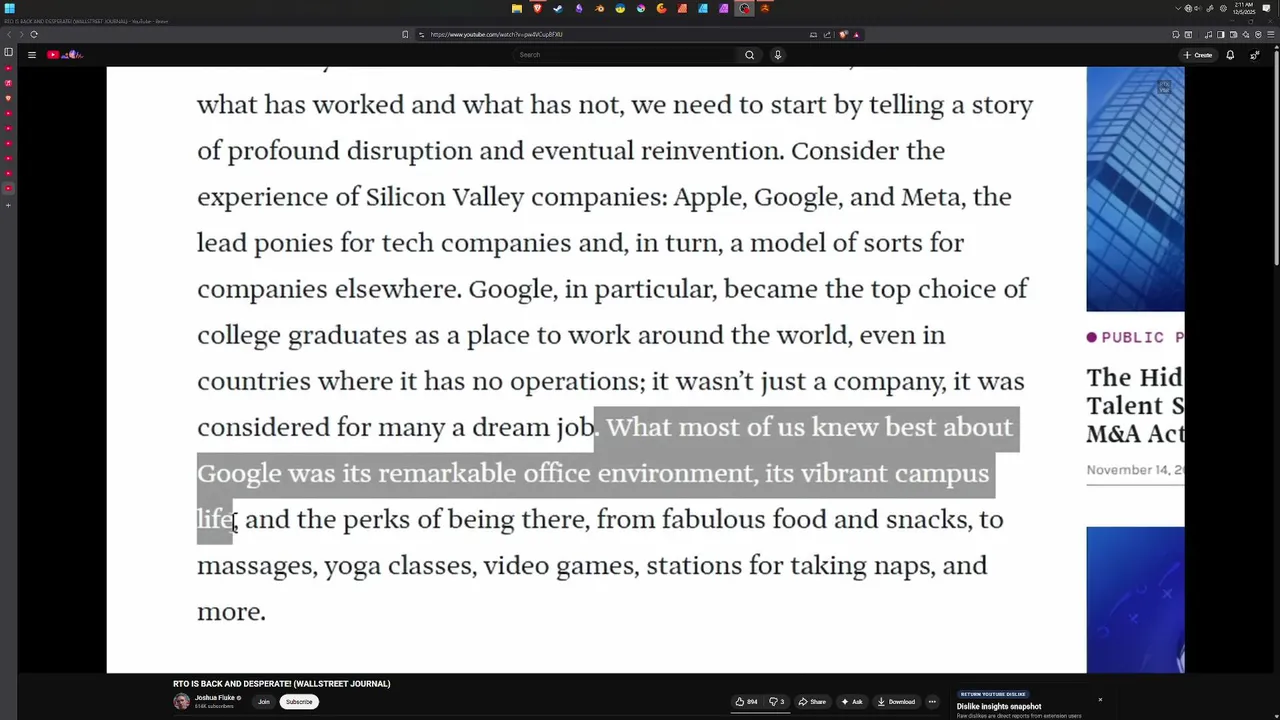The width and height of the screenshot is (1280, 720).
Task: Open the Joshua Fluke channel name link
Action: 214,698
